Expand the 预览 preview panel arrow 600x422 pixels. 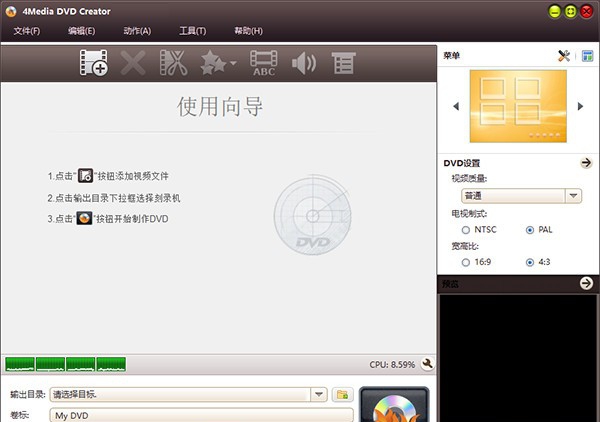pyautogui.click(x=586, y=284)
